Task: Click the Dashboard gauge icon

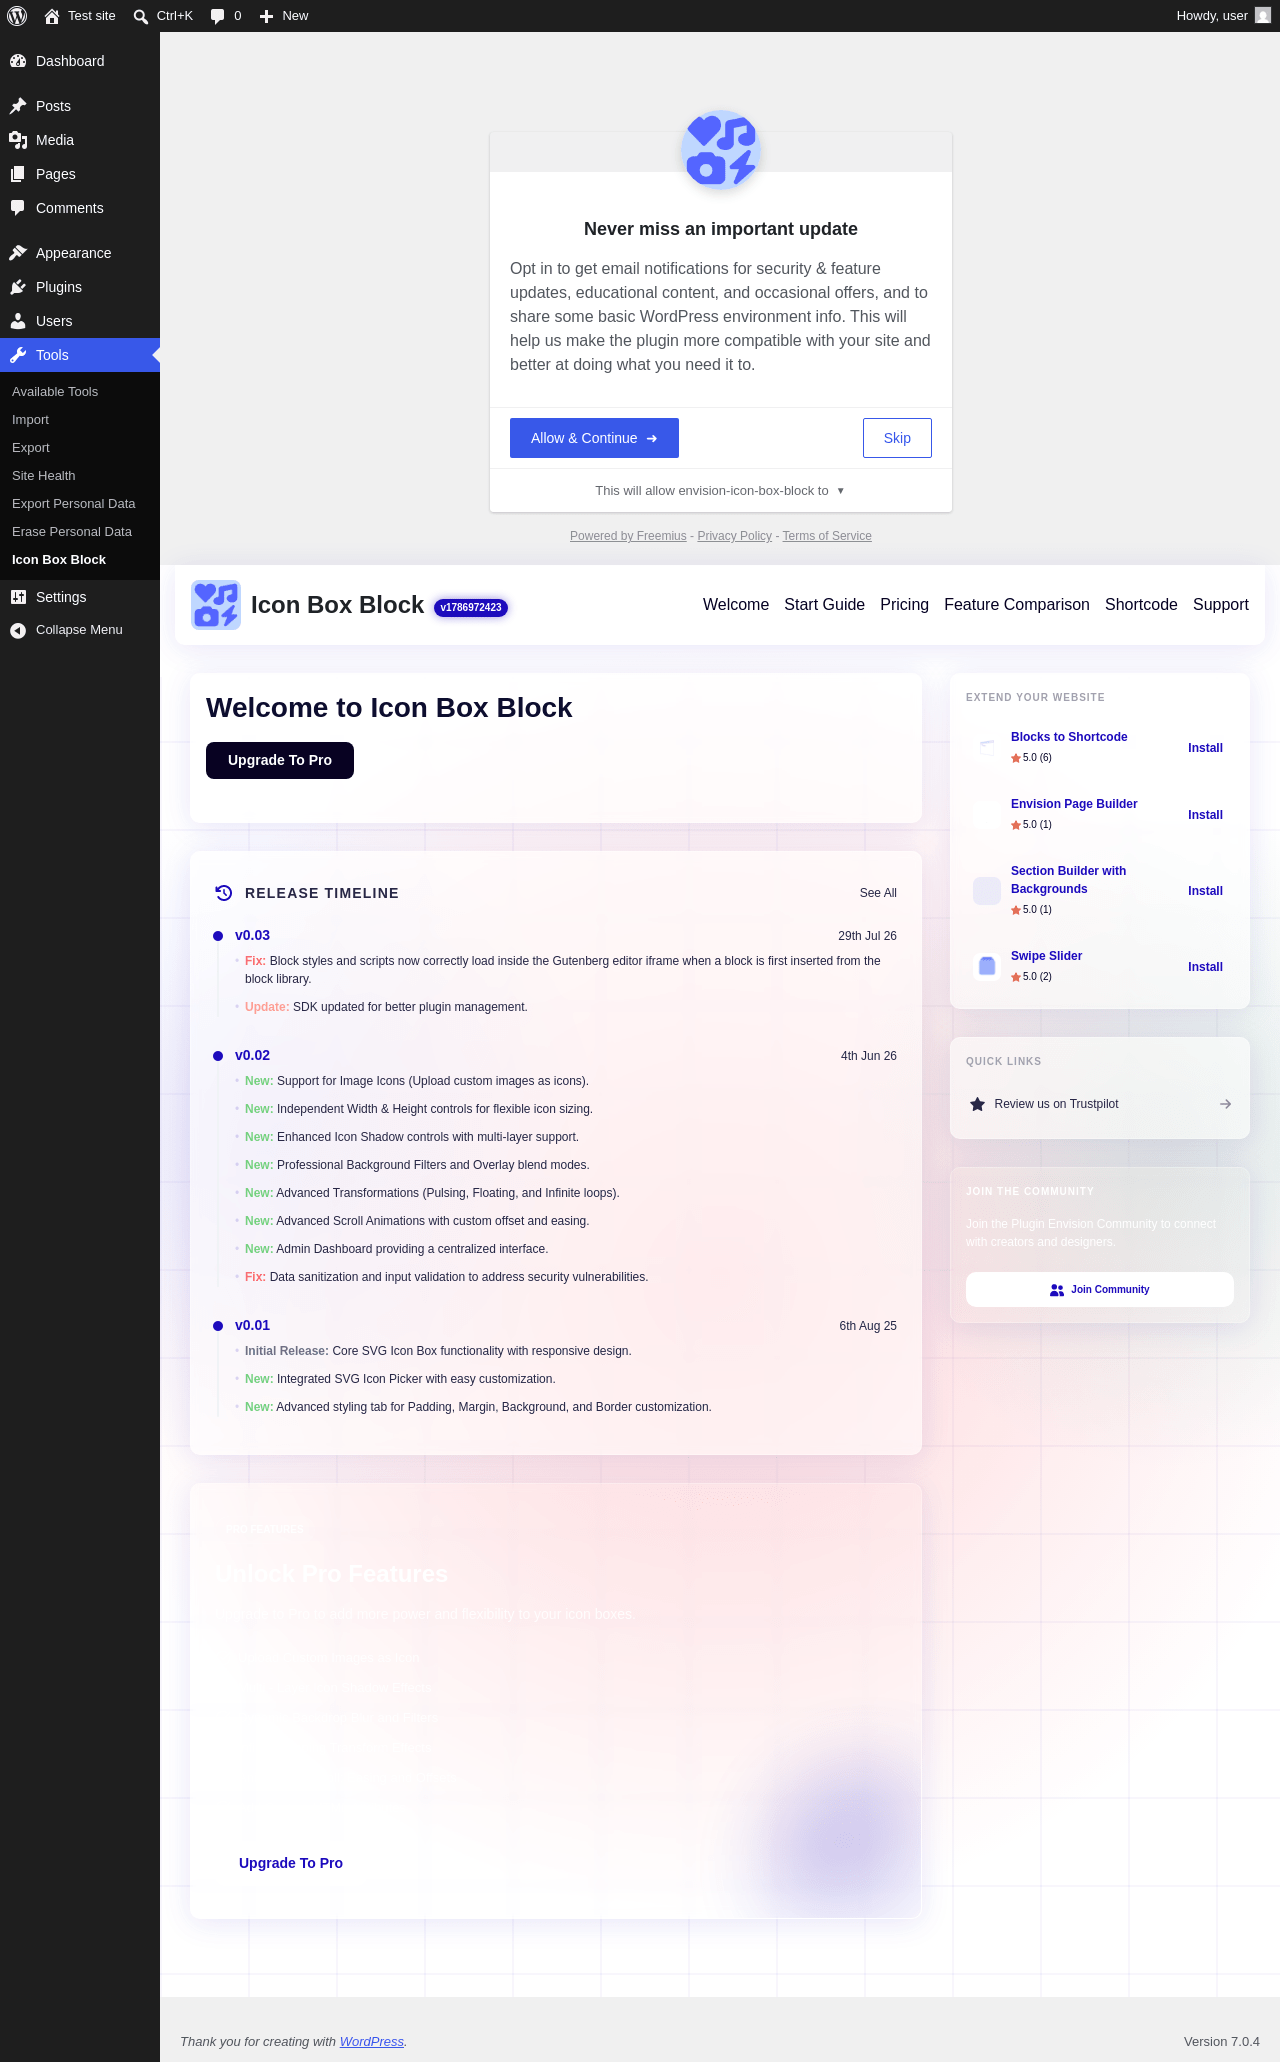Action: (x=18, y=61)
